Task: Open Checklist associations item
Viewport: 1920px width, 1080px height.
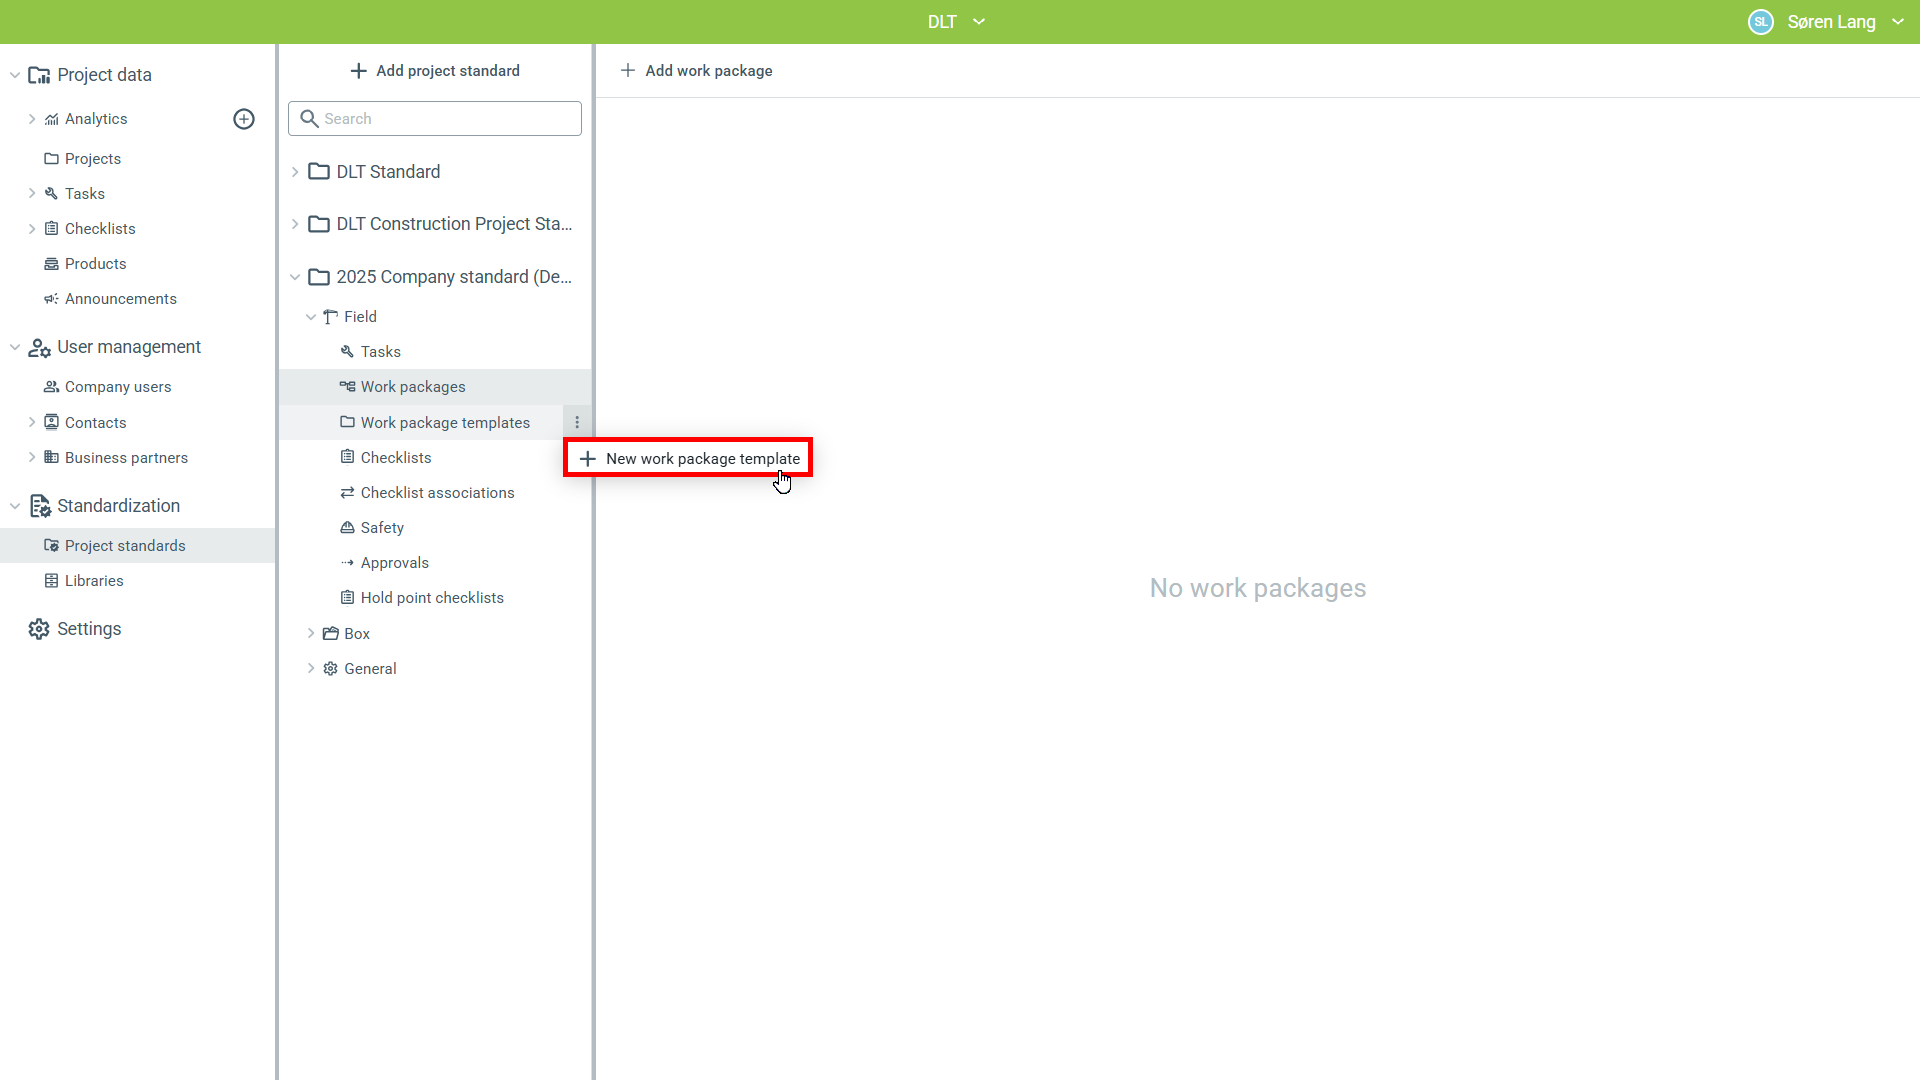Action: [x=437, y=493]
